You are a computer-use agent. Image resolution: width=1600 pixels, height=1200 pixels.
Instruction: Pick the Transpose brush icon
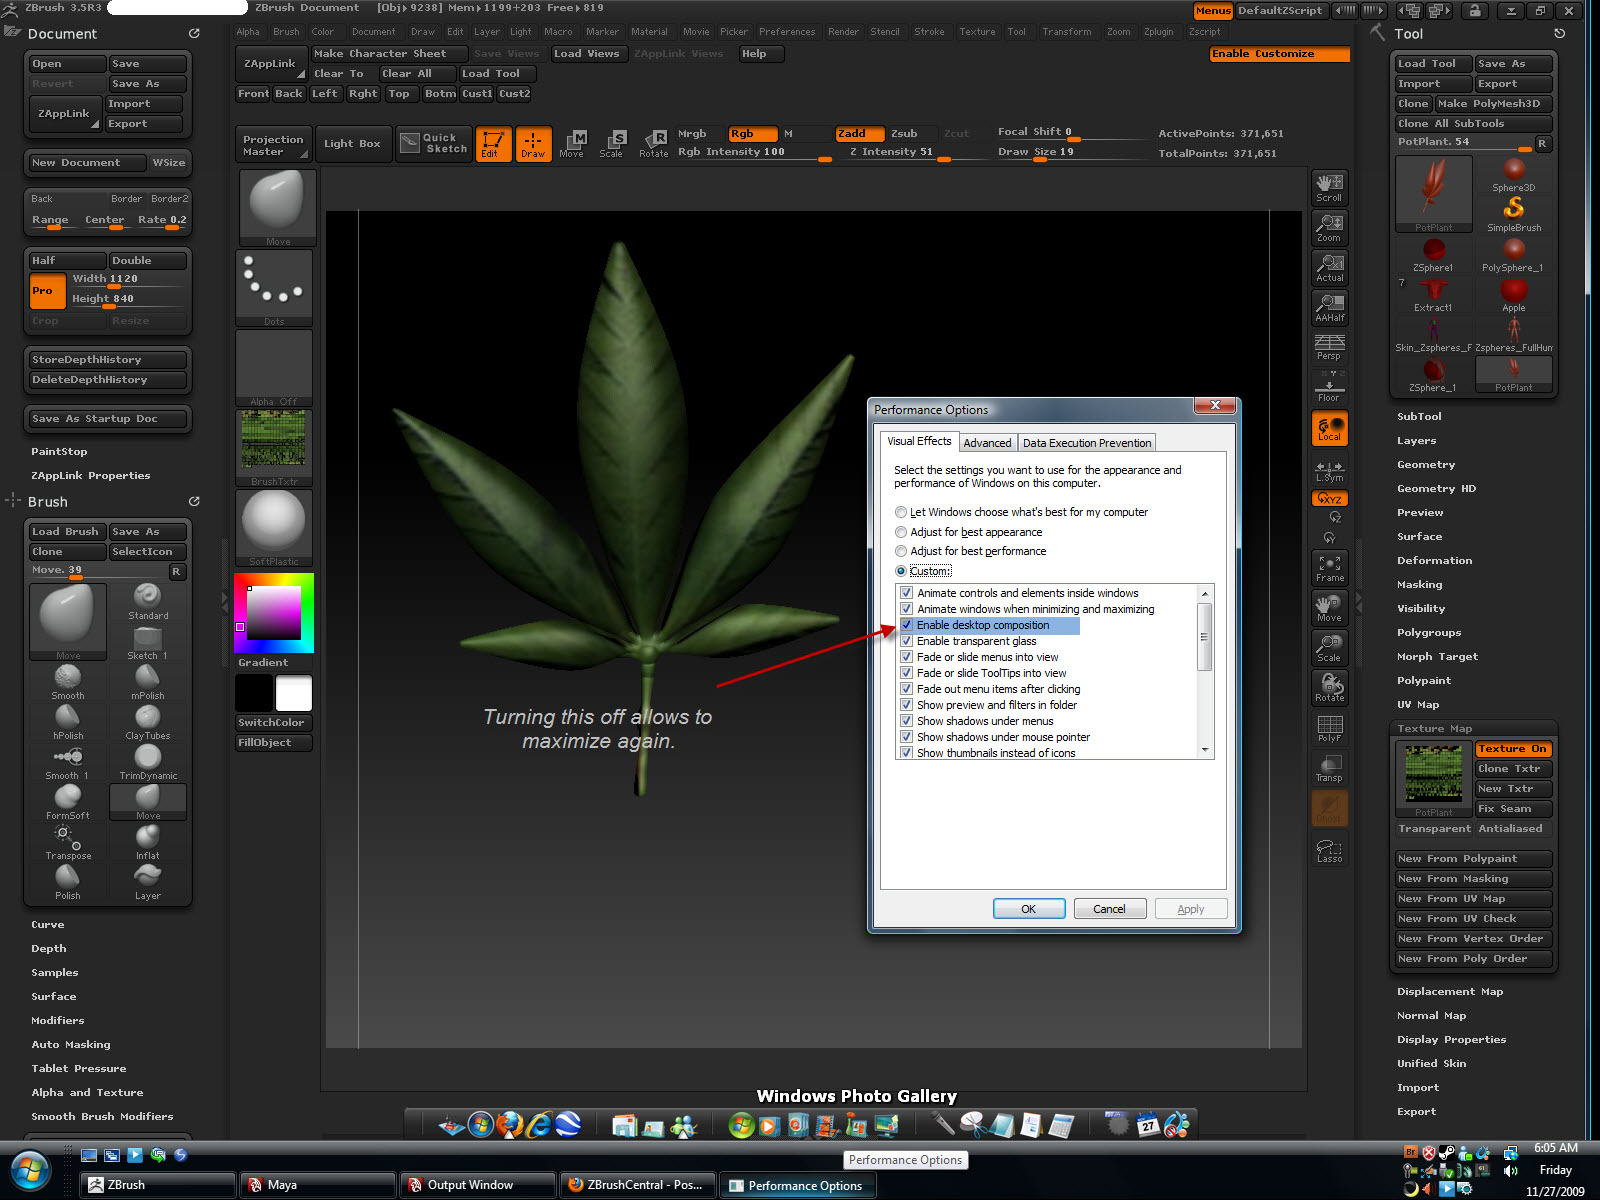coord(68,842)
